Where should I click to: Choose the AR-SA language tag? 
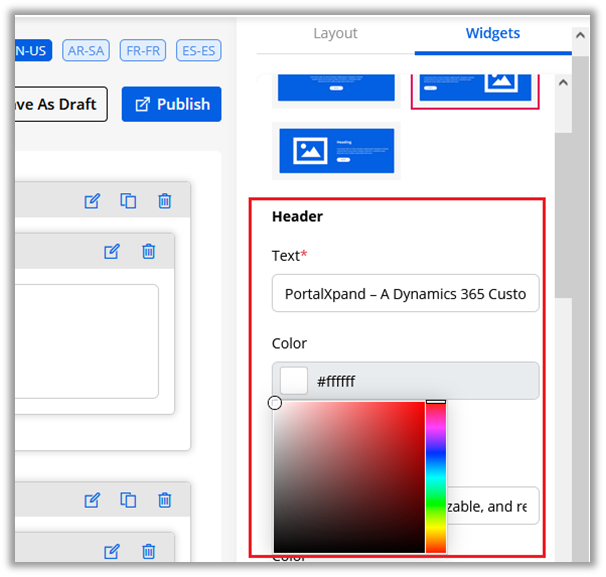tap(86, 50)
